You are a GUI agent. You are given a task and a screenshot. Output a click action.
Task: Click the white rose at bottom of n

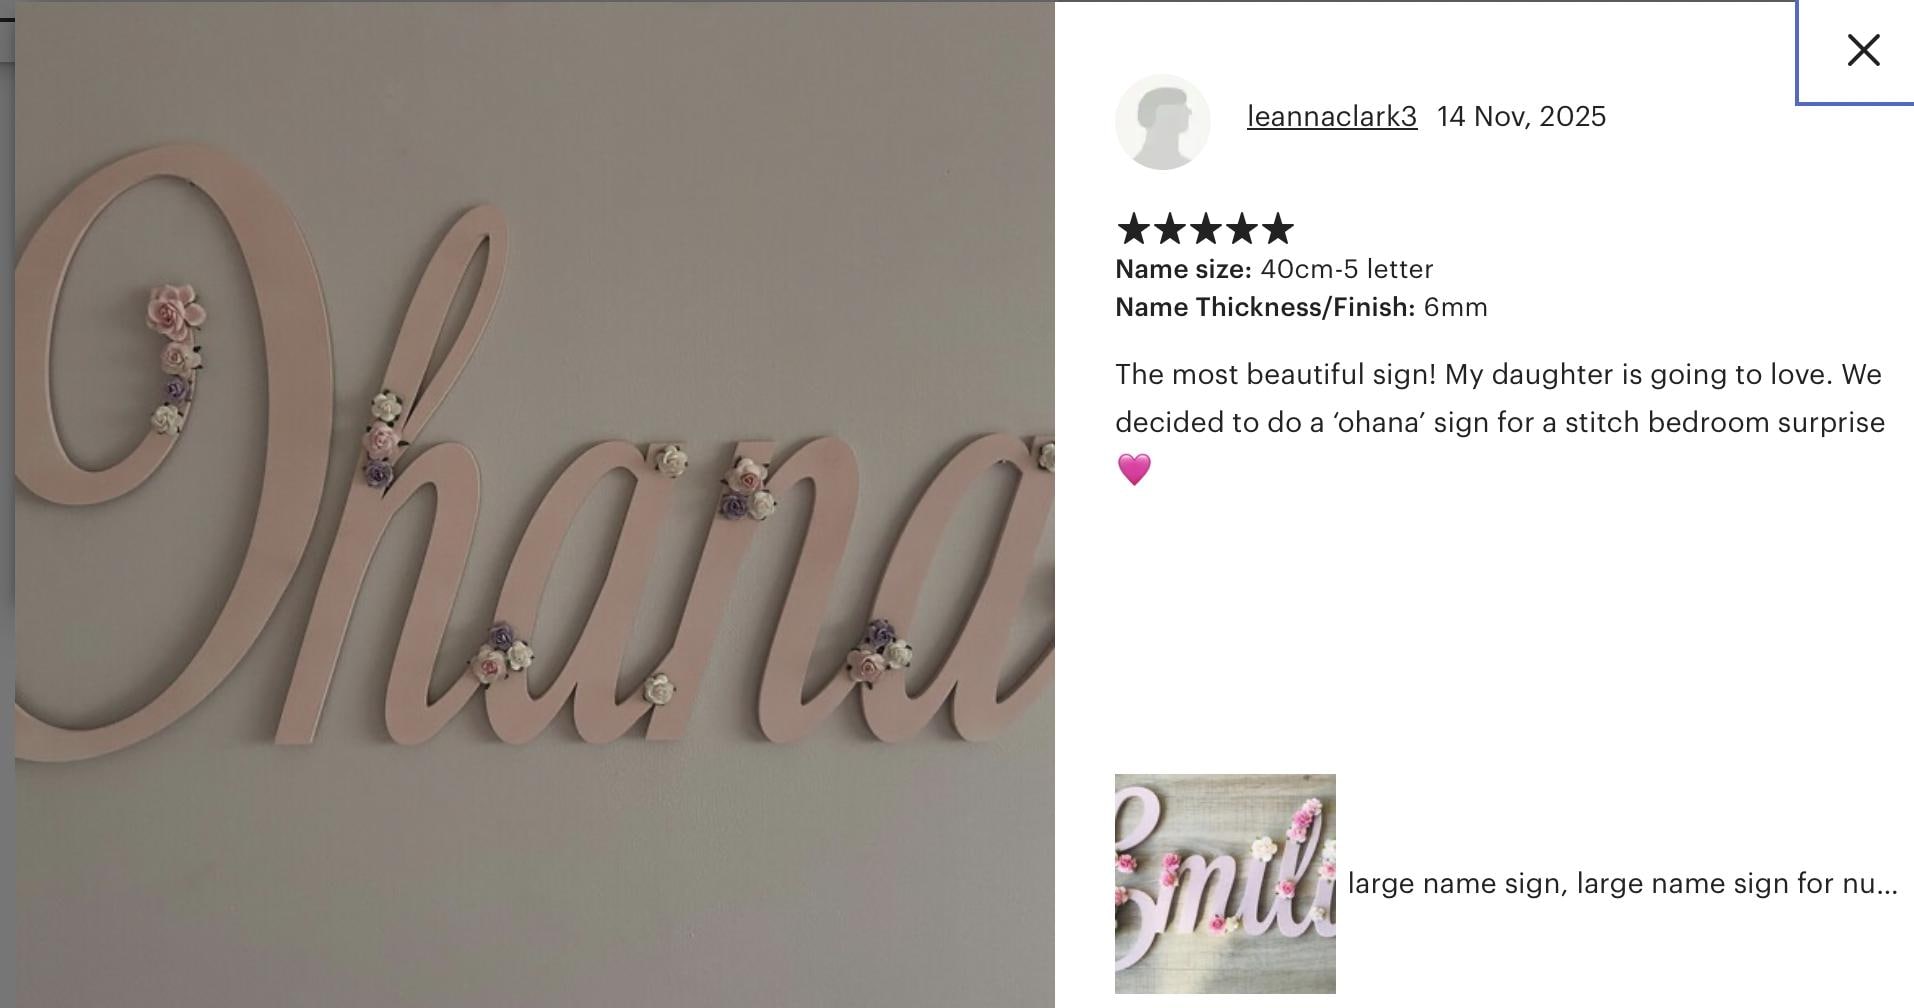[659, 689]
